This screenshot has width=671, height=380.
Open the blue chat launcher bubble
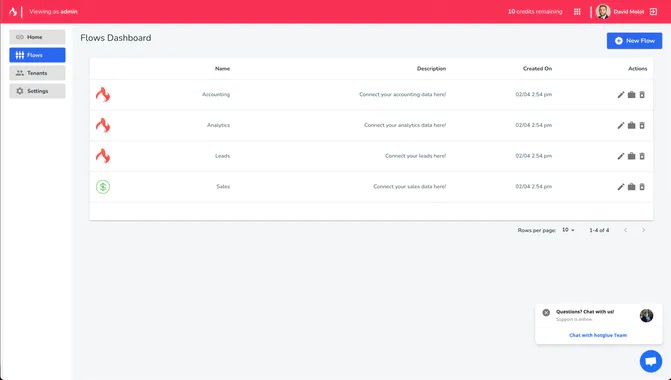(x=651, y=361)
